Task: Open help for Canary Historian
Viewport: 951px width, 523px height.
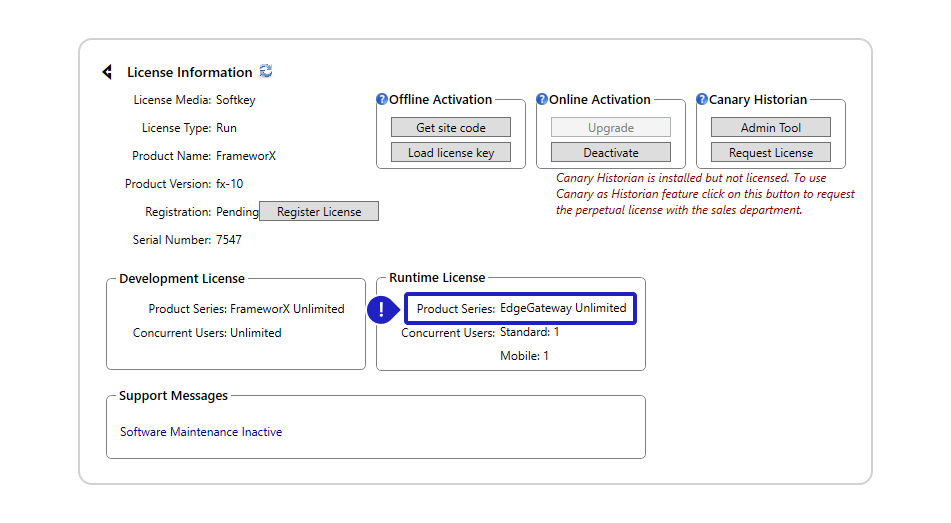Action: coord(702,100)
